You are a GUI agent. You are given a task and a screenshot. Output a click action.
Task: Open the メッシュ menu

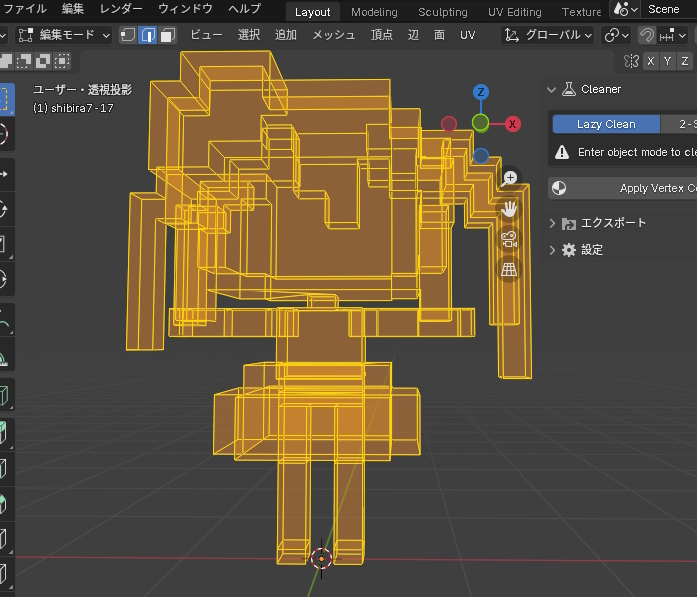333,35
